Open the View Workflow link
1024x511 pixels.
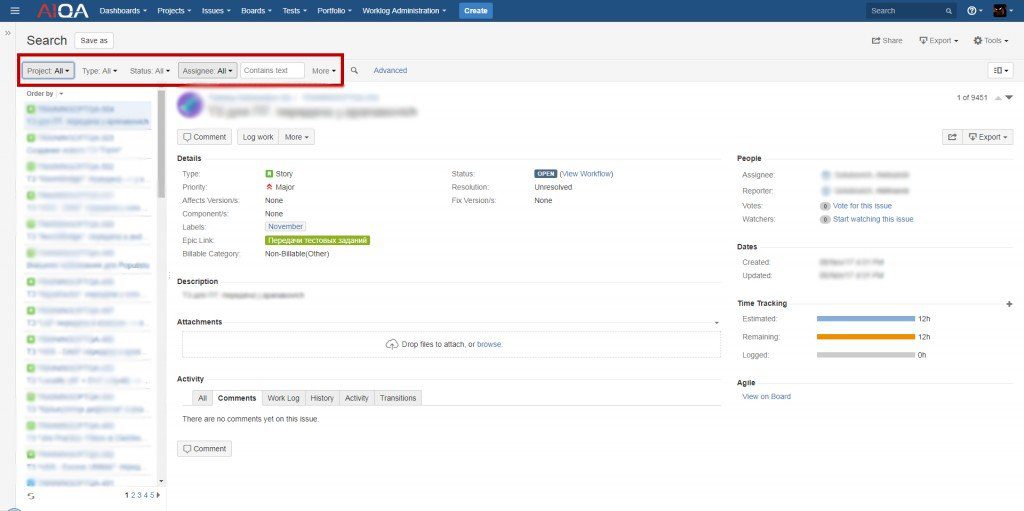pos(586,174)
